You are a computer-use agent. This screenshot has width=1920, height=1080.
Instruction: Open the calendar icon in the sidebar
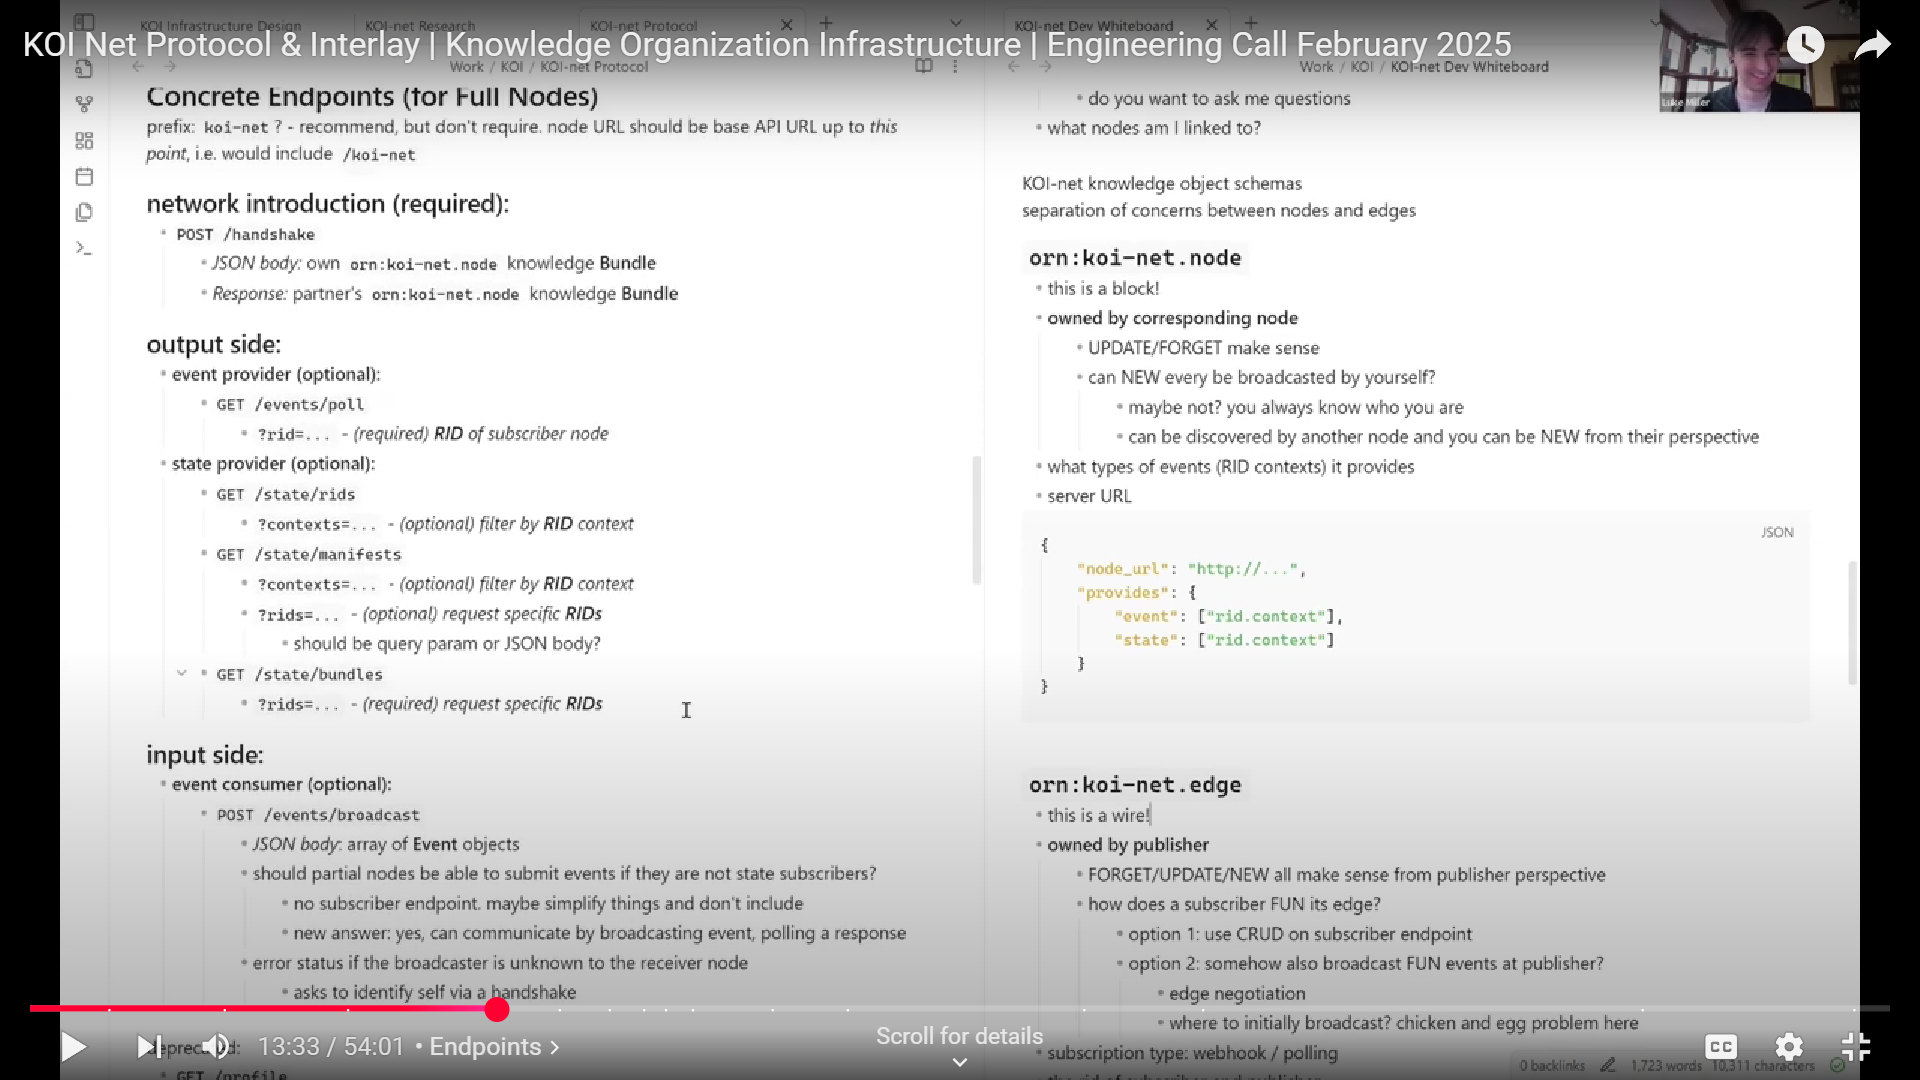(x=85, y=176)
